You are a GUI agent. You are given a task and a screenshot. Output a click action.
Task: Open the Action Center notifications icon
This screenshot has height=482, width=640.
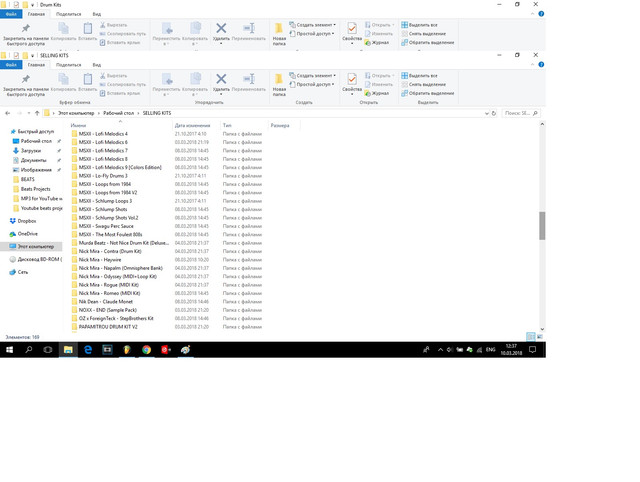tap(533, 350)
